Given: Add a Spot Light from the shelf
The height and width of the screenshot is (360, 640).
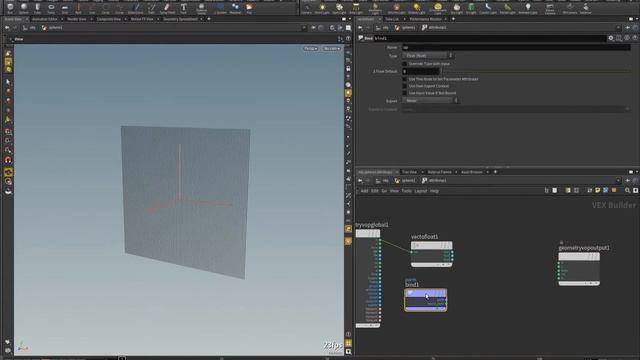Looking at the screenshot, I should [x=339, y=8].
